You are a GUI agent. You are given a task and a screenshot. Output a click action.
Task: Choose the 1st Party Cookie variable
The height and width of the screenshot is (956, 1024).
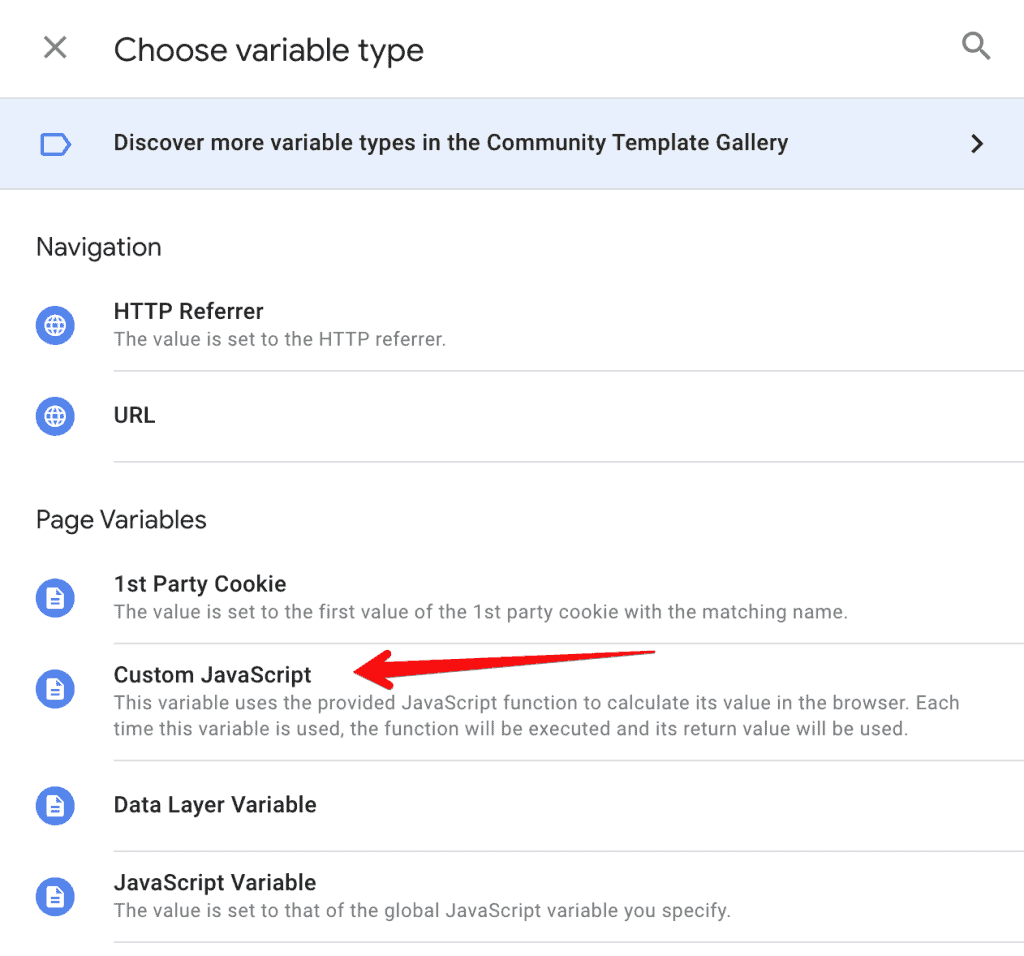click(x=200, y=583)
